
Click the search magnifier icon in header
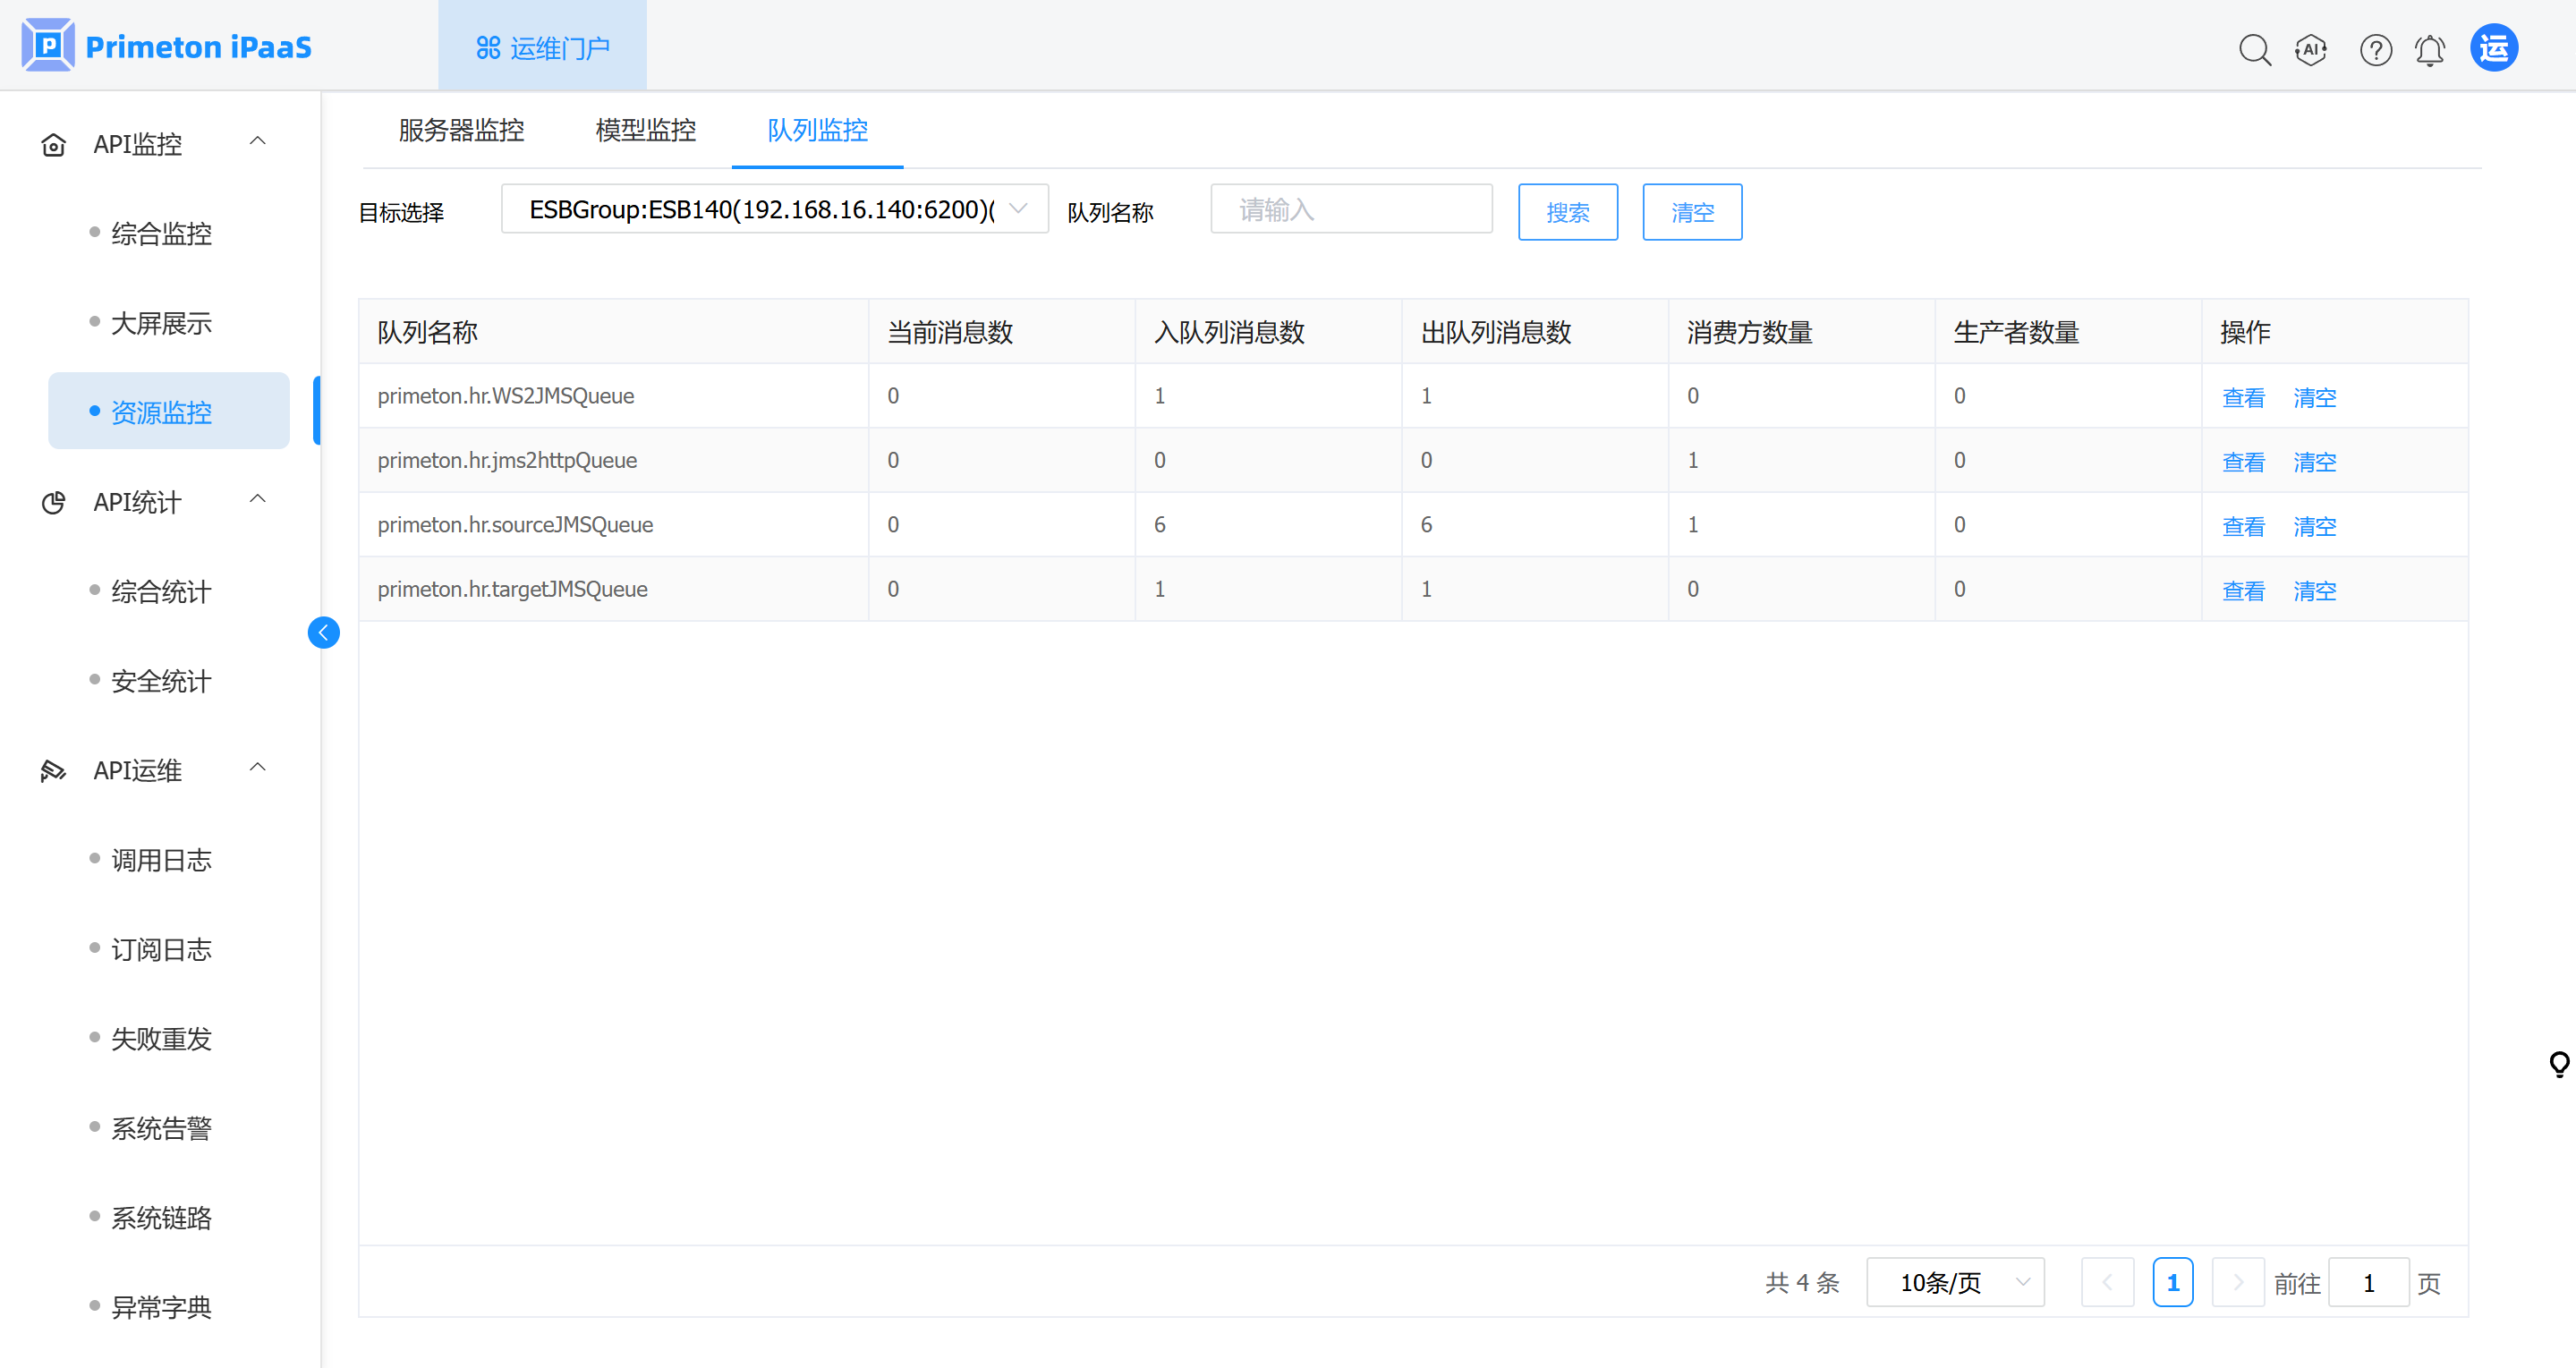click(x=2254, y=49)
